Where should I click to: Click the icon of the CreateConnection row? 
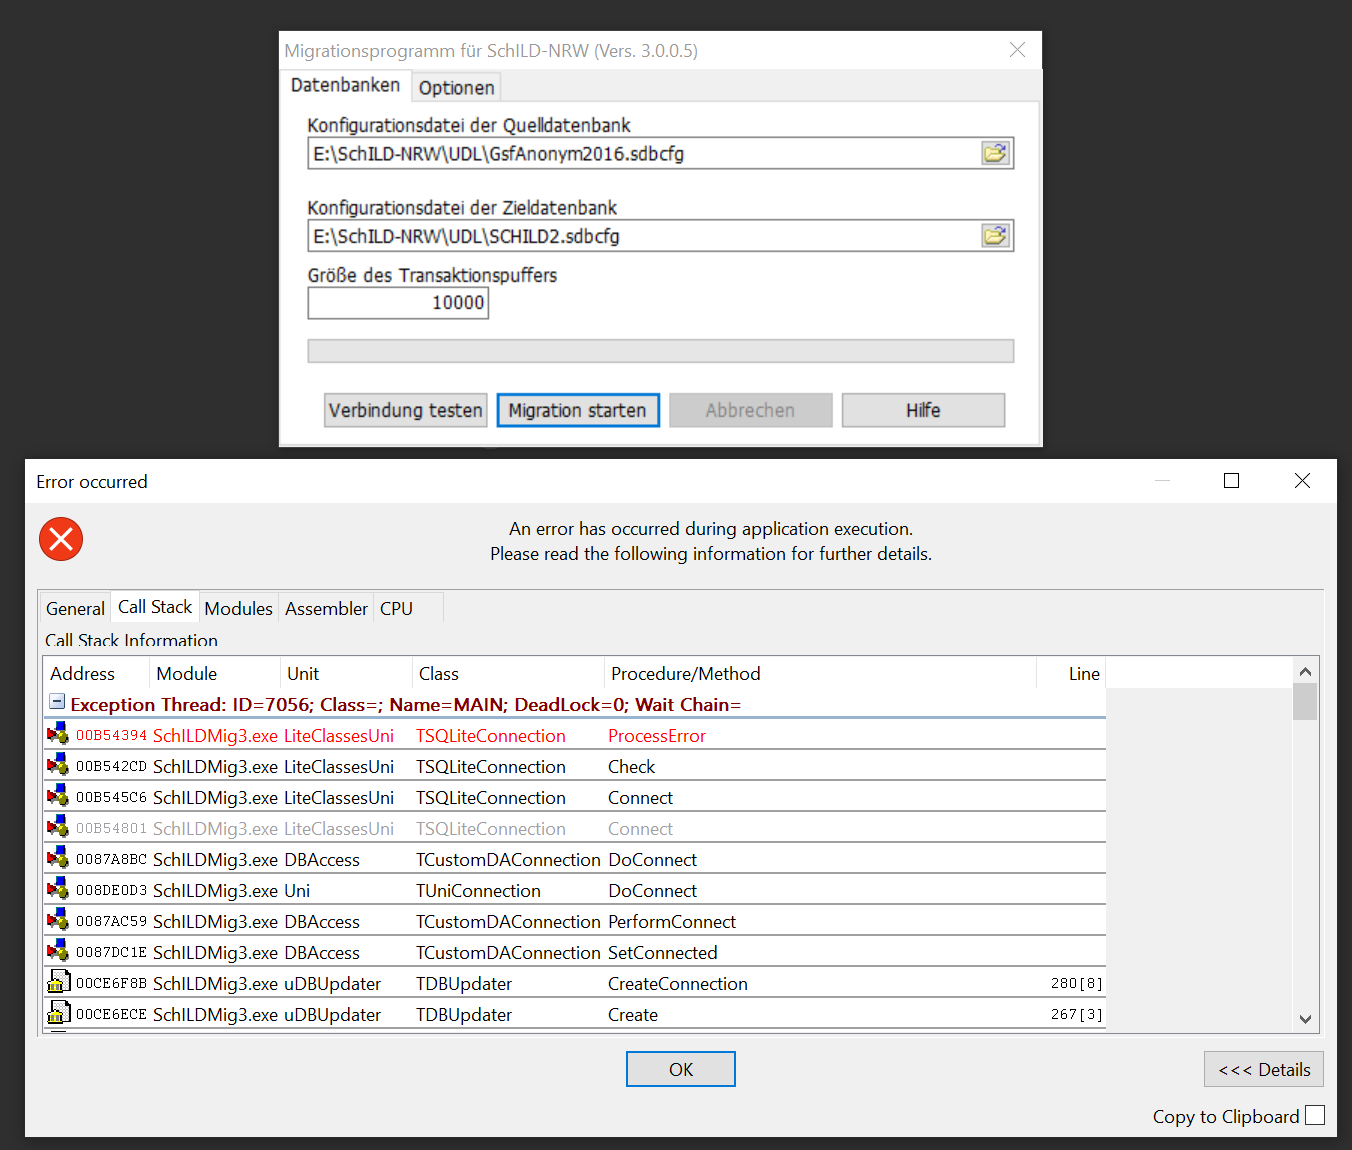pos(59,983)
